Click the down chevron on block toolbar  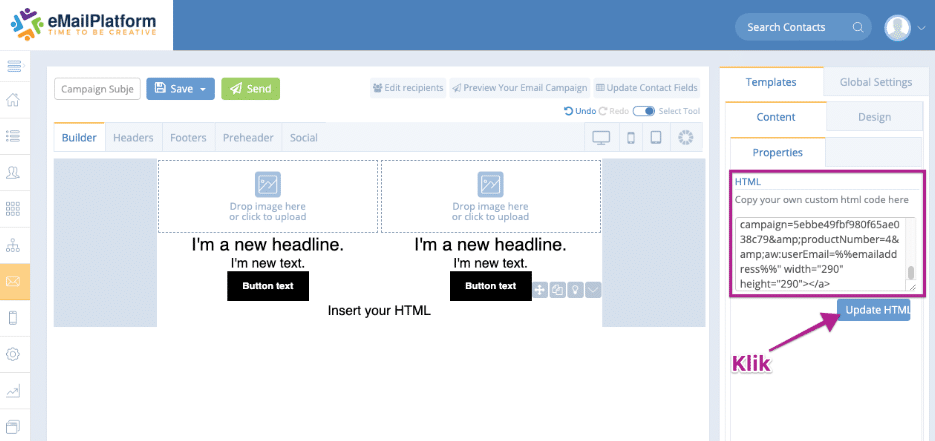[593, 290]
